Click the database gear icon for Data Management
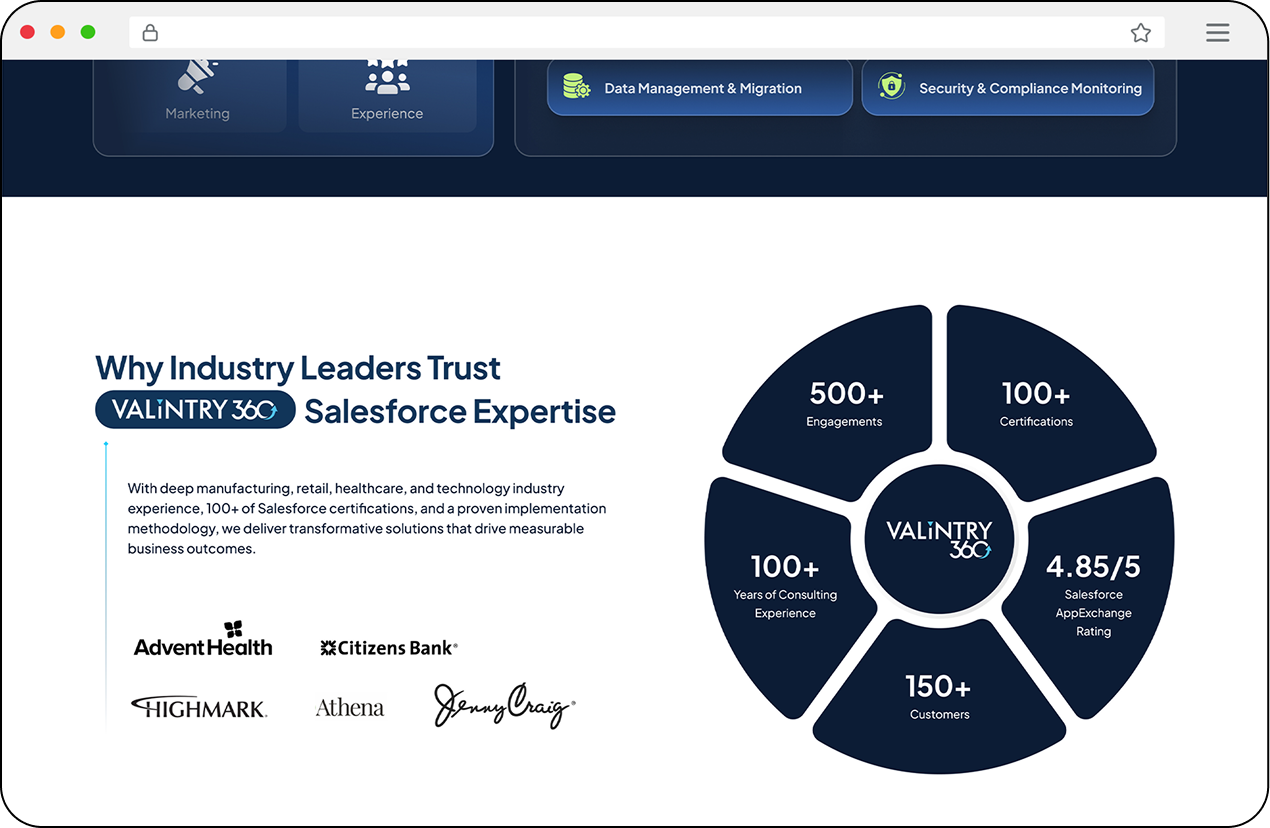The height and width of the screenshot is (828, 1270). [576, 87]
